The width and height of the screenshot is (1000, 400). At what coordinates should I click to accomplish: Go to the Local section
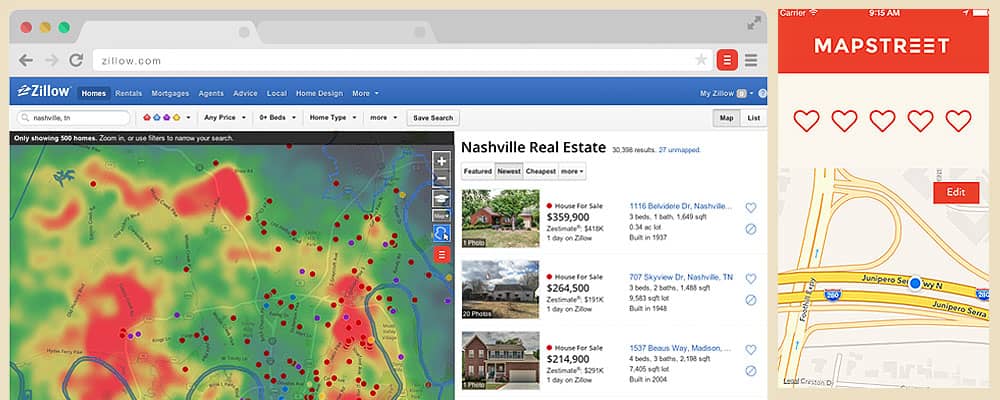[x=277, y=93]
